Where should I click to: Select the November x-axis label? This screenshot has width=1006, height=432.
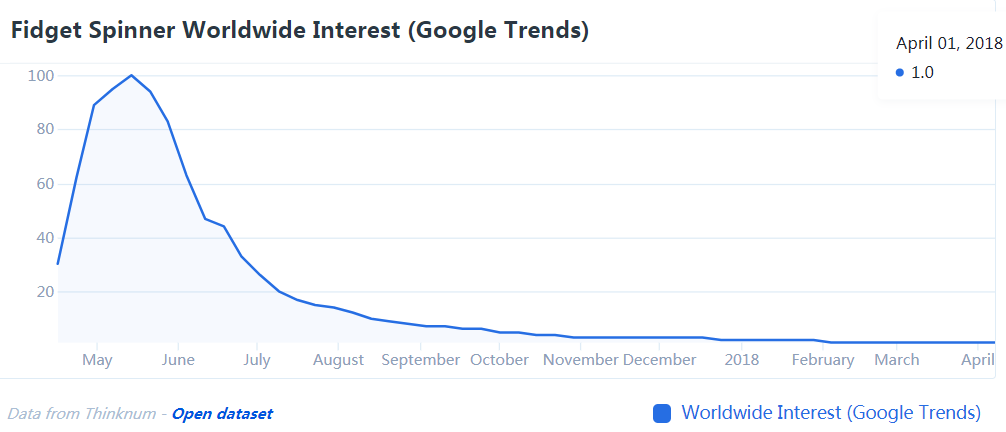point(581,359)
